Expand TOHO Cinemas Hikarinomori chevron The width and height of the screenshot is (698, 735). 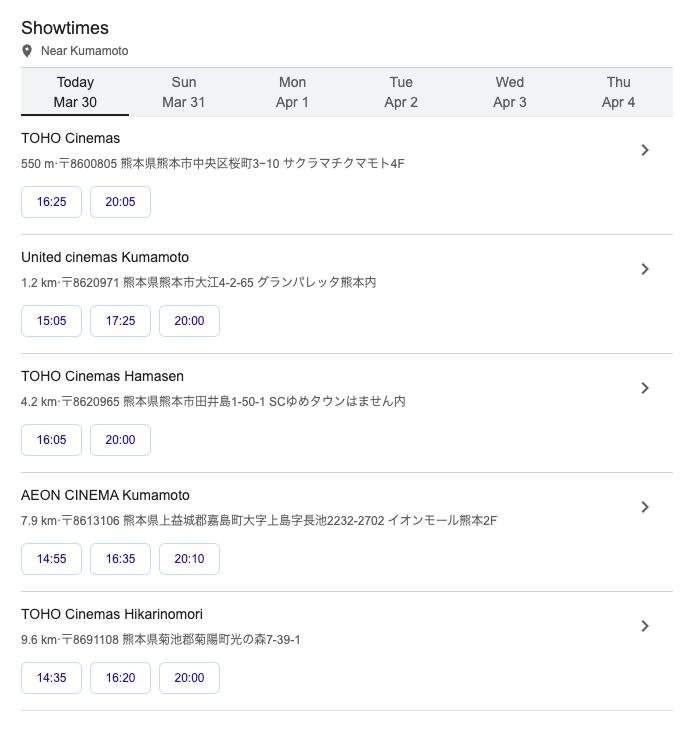645,626
